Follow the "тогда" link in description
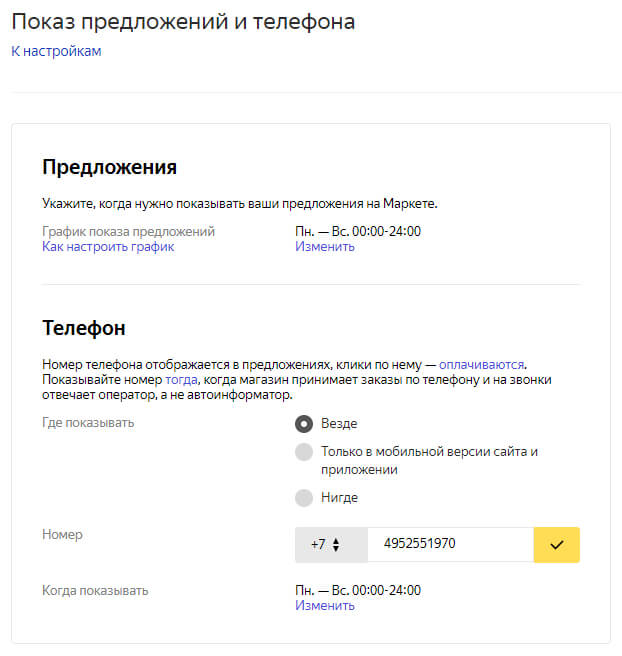The width and height of the screenshot is (622, 656). pyautogui.click(x=181, y=380)
